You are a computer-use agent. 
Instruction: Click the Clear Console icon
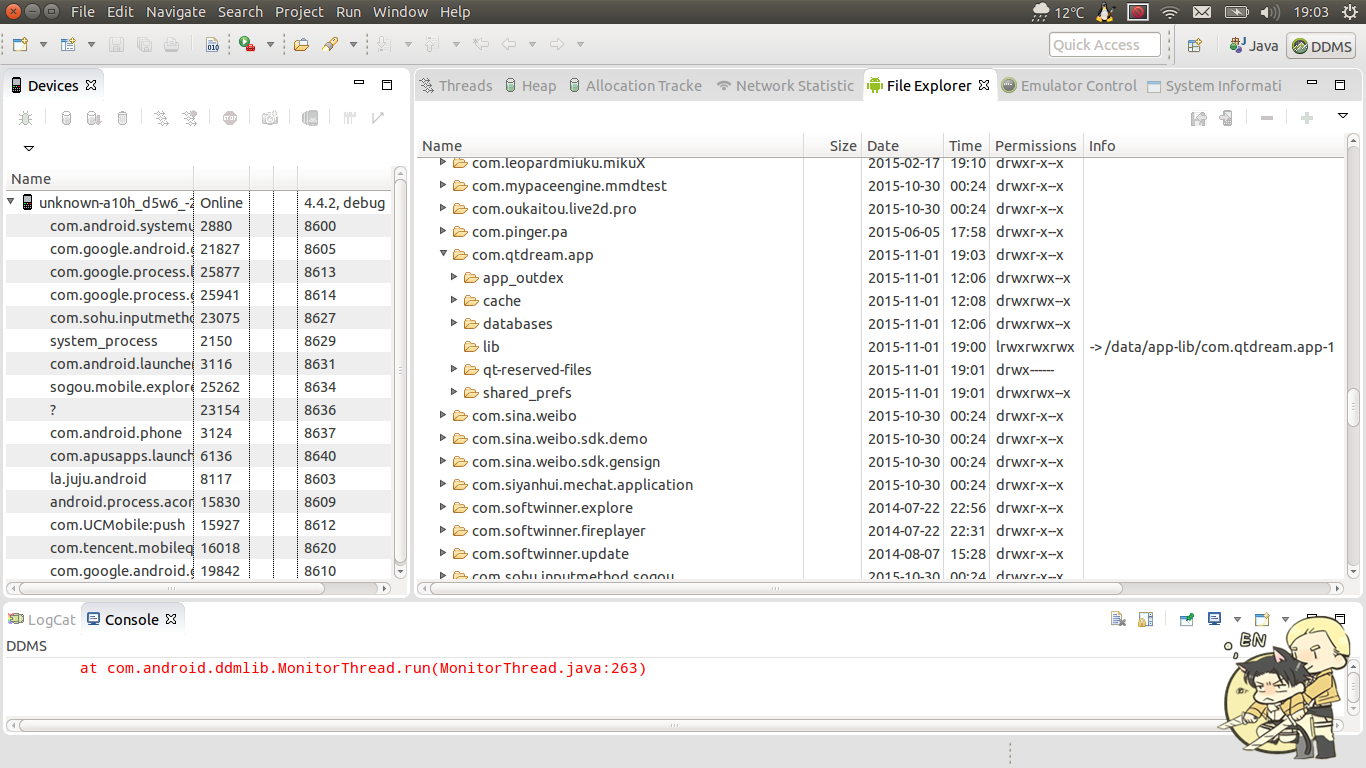tap(1118, 619)
